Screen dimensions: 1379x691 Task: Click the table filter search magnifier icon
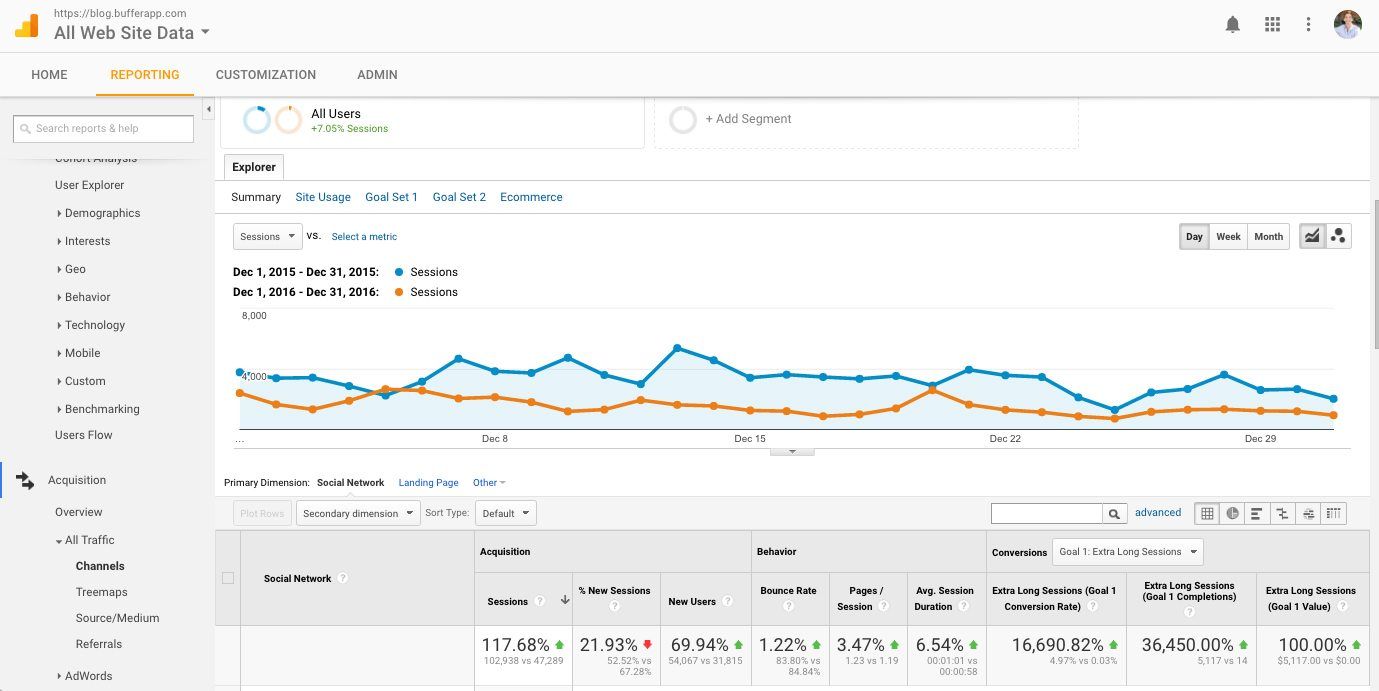click(x=1114, y=513)
